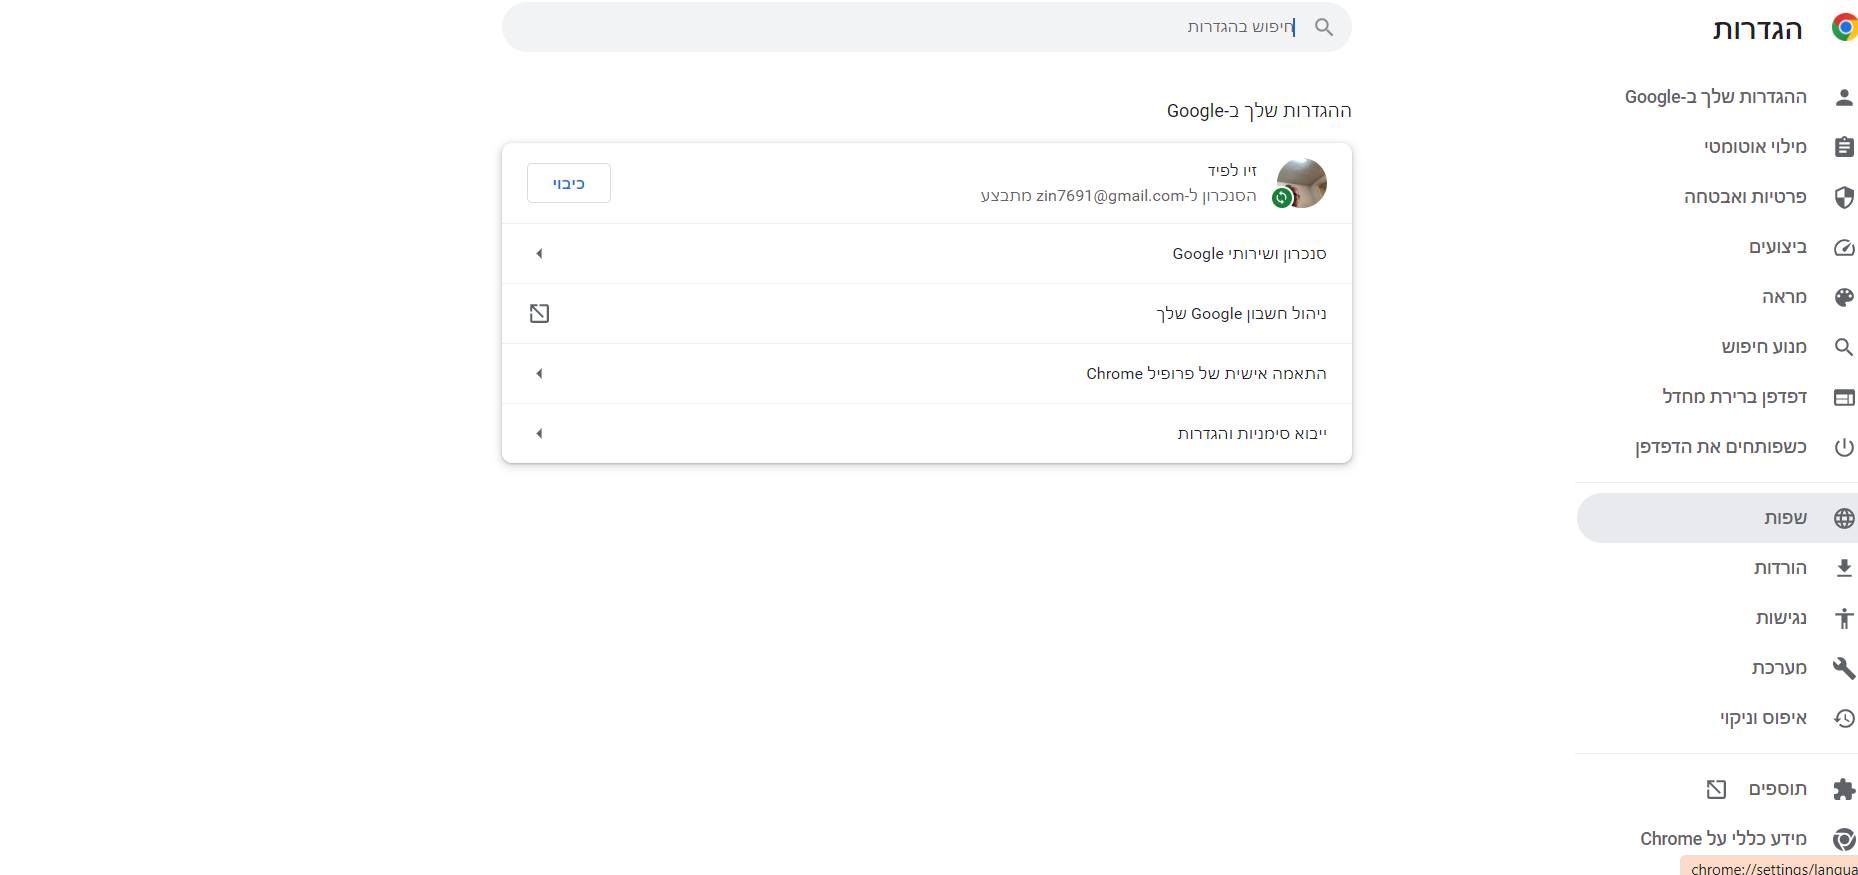
Task: Click the Chrome logo icon in the header
Action: pyautogui.click(x=1843, y=28)
